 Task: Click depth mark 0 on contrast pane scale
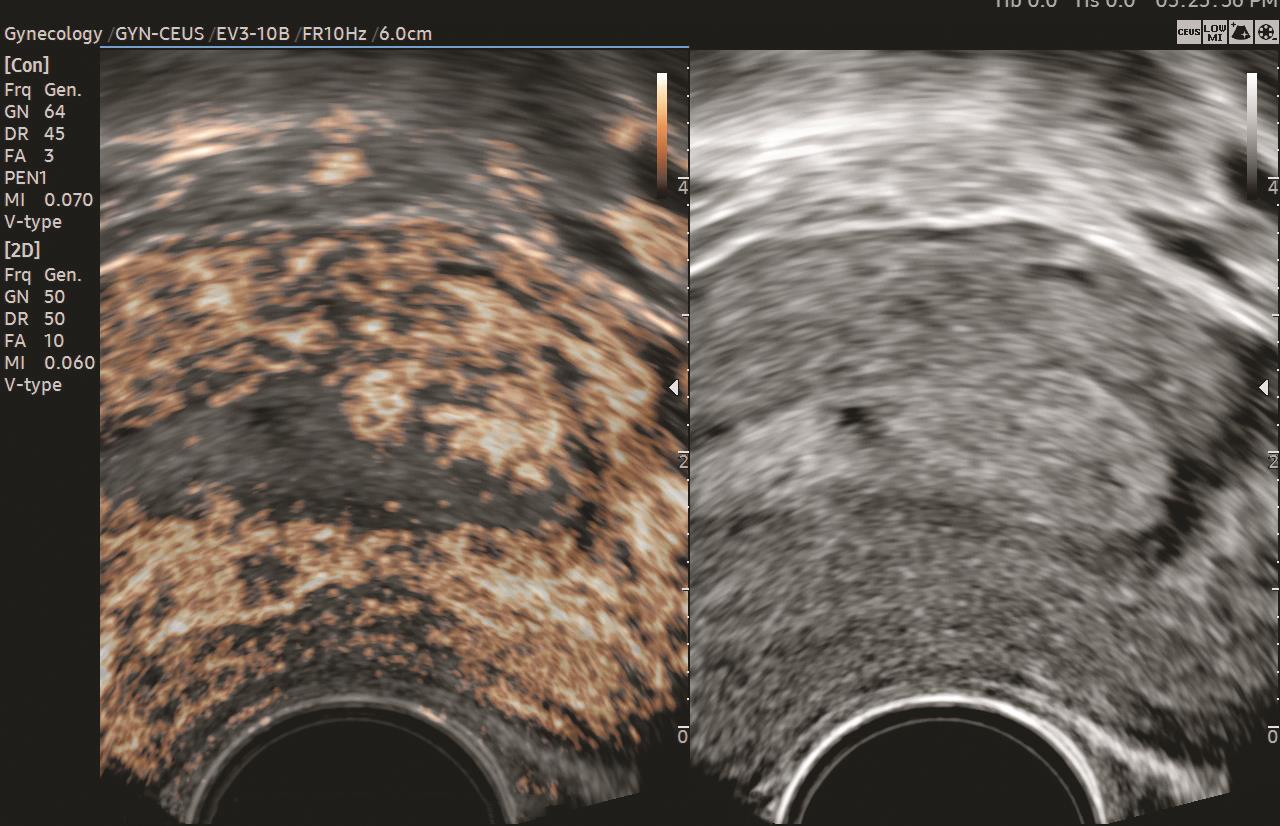684,736
